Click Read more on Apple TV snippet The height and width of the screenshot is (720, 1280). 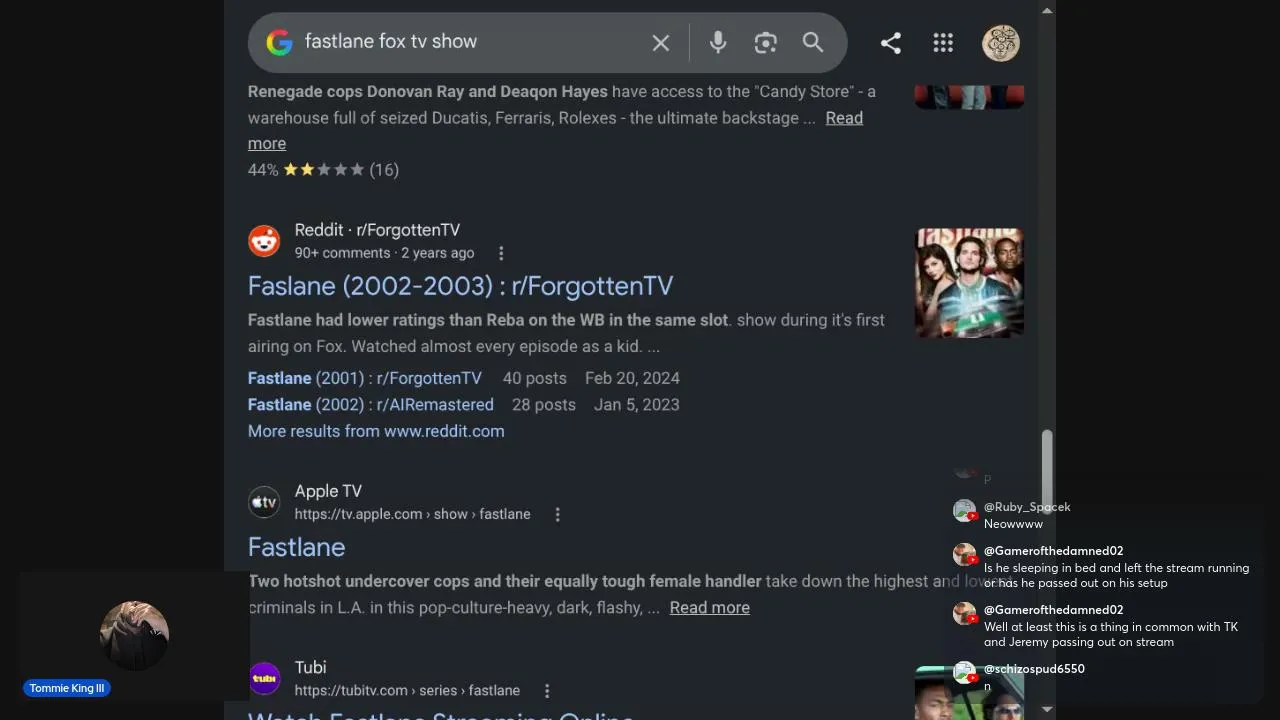pyautogui.click(x=709, y=608)
